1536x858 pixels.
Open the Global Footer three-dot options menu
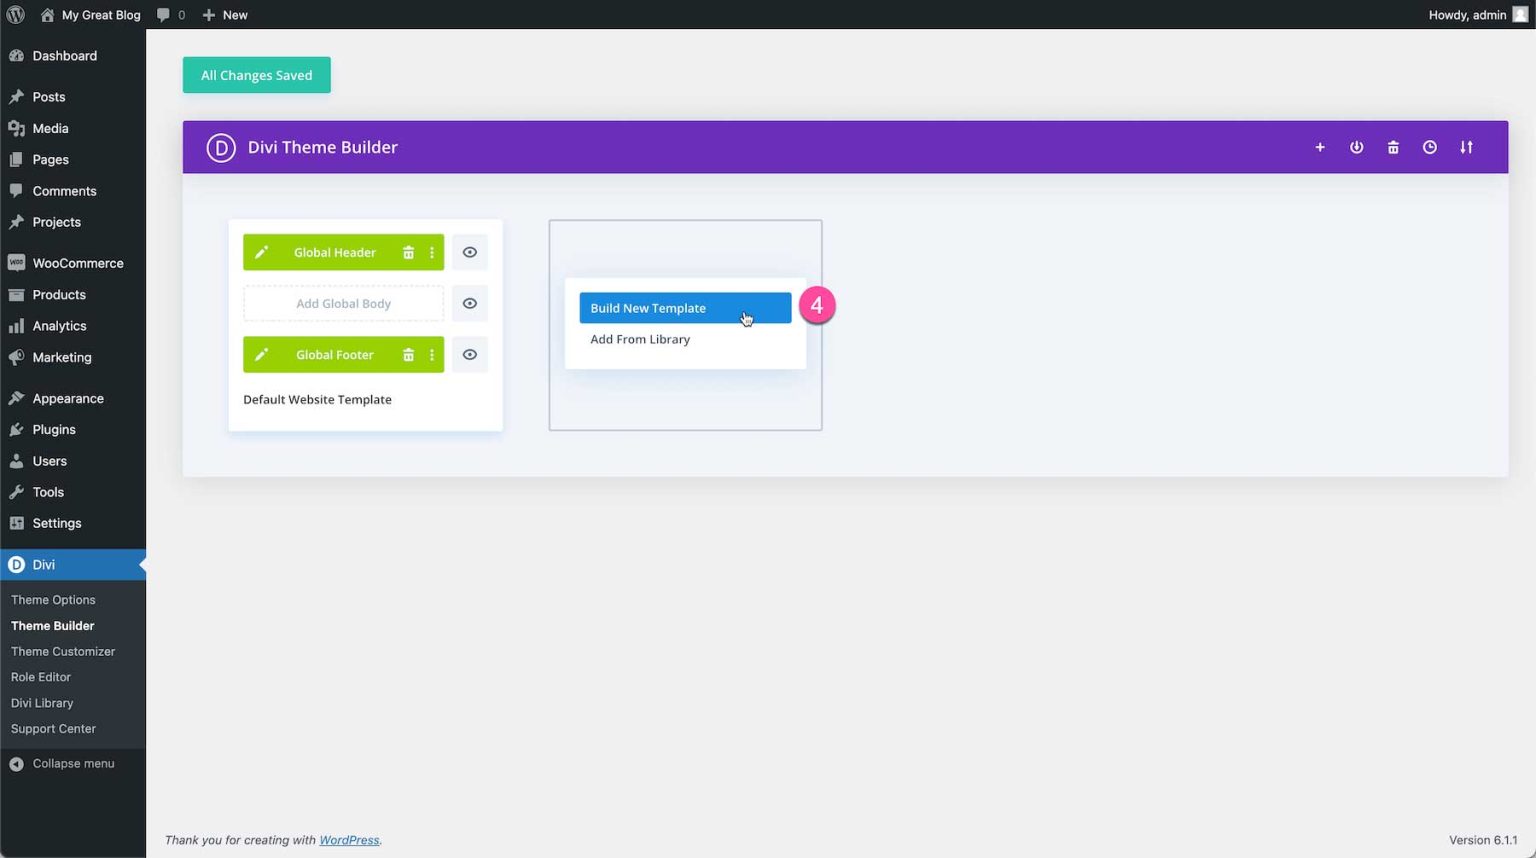pos(431,354)
